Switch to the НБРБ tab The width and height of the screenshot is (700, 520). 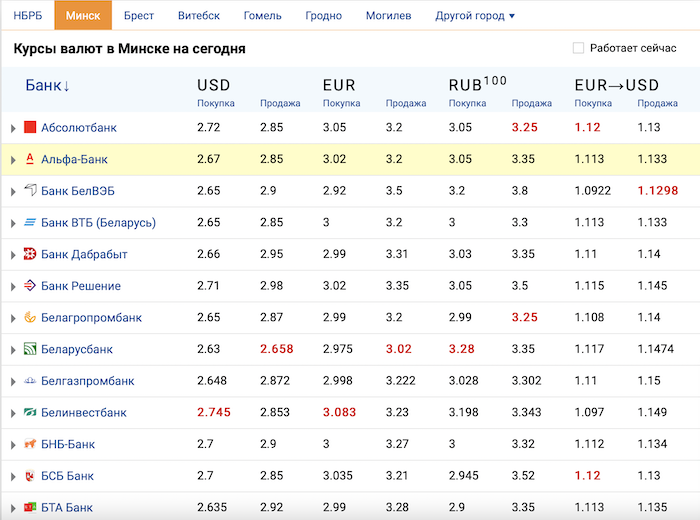[x=27, y=16]
